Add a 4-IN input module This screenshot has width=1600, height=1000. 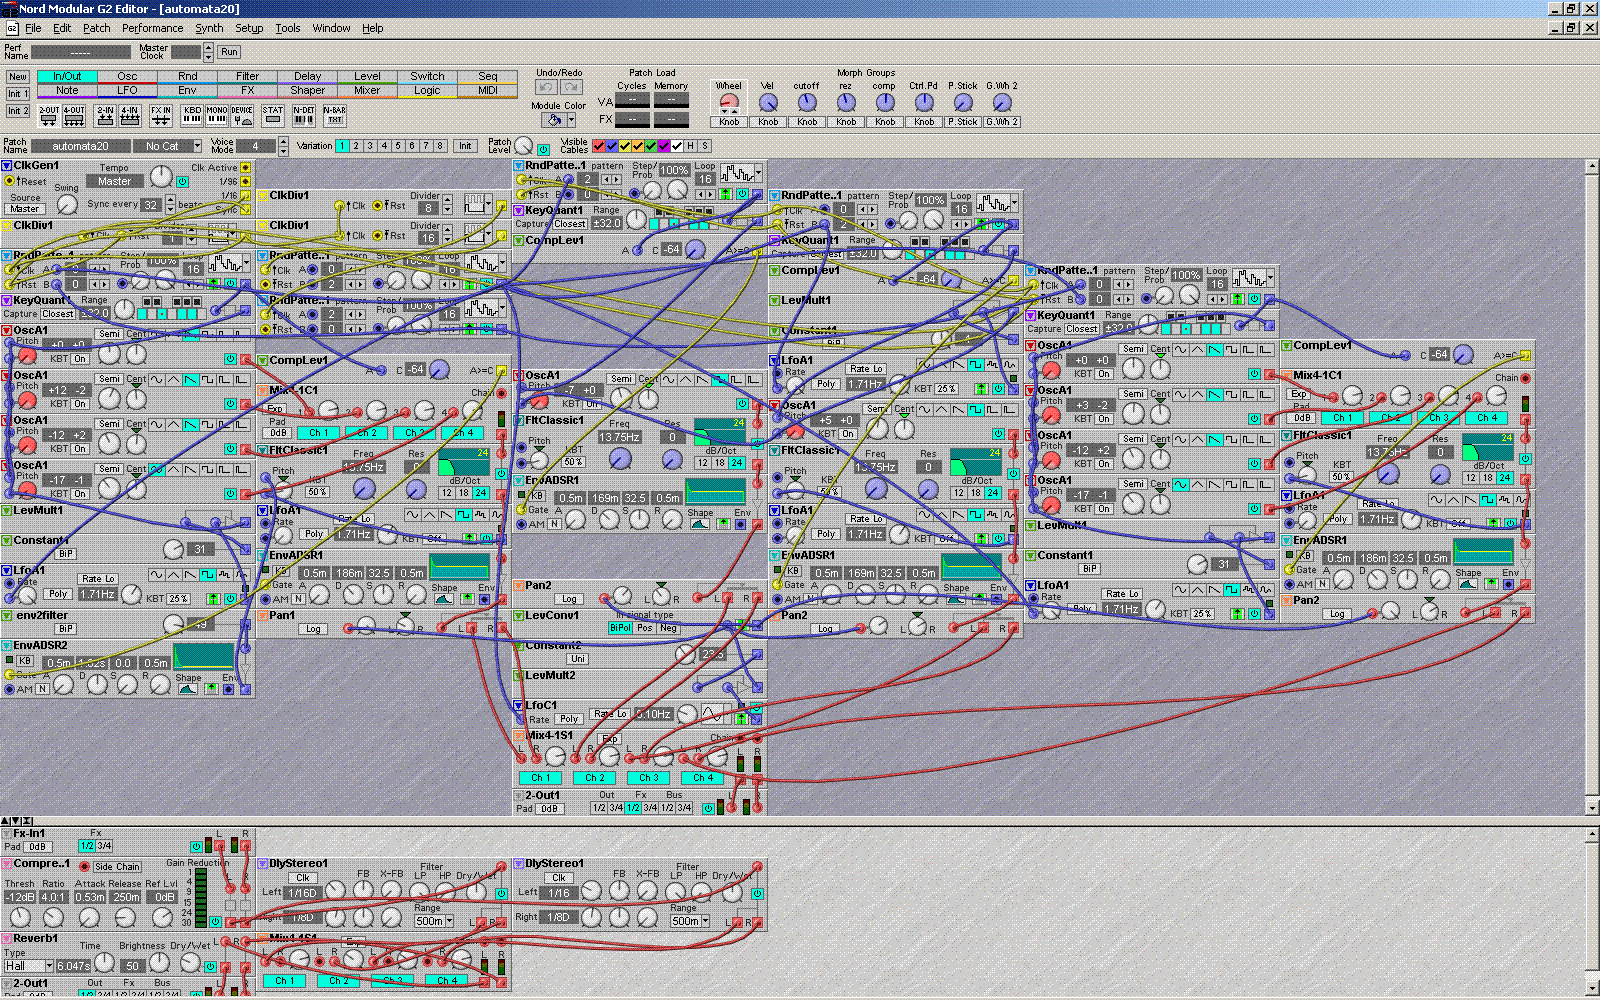[x=130, y=116]
